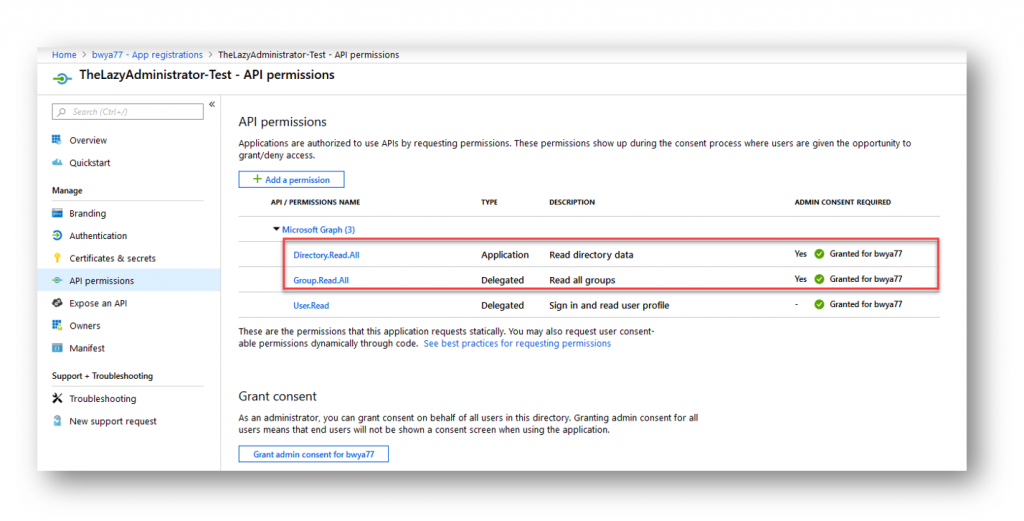Click green check icon for Directory.Read.All

tap(819, 254)
